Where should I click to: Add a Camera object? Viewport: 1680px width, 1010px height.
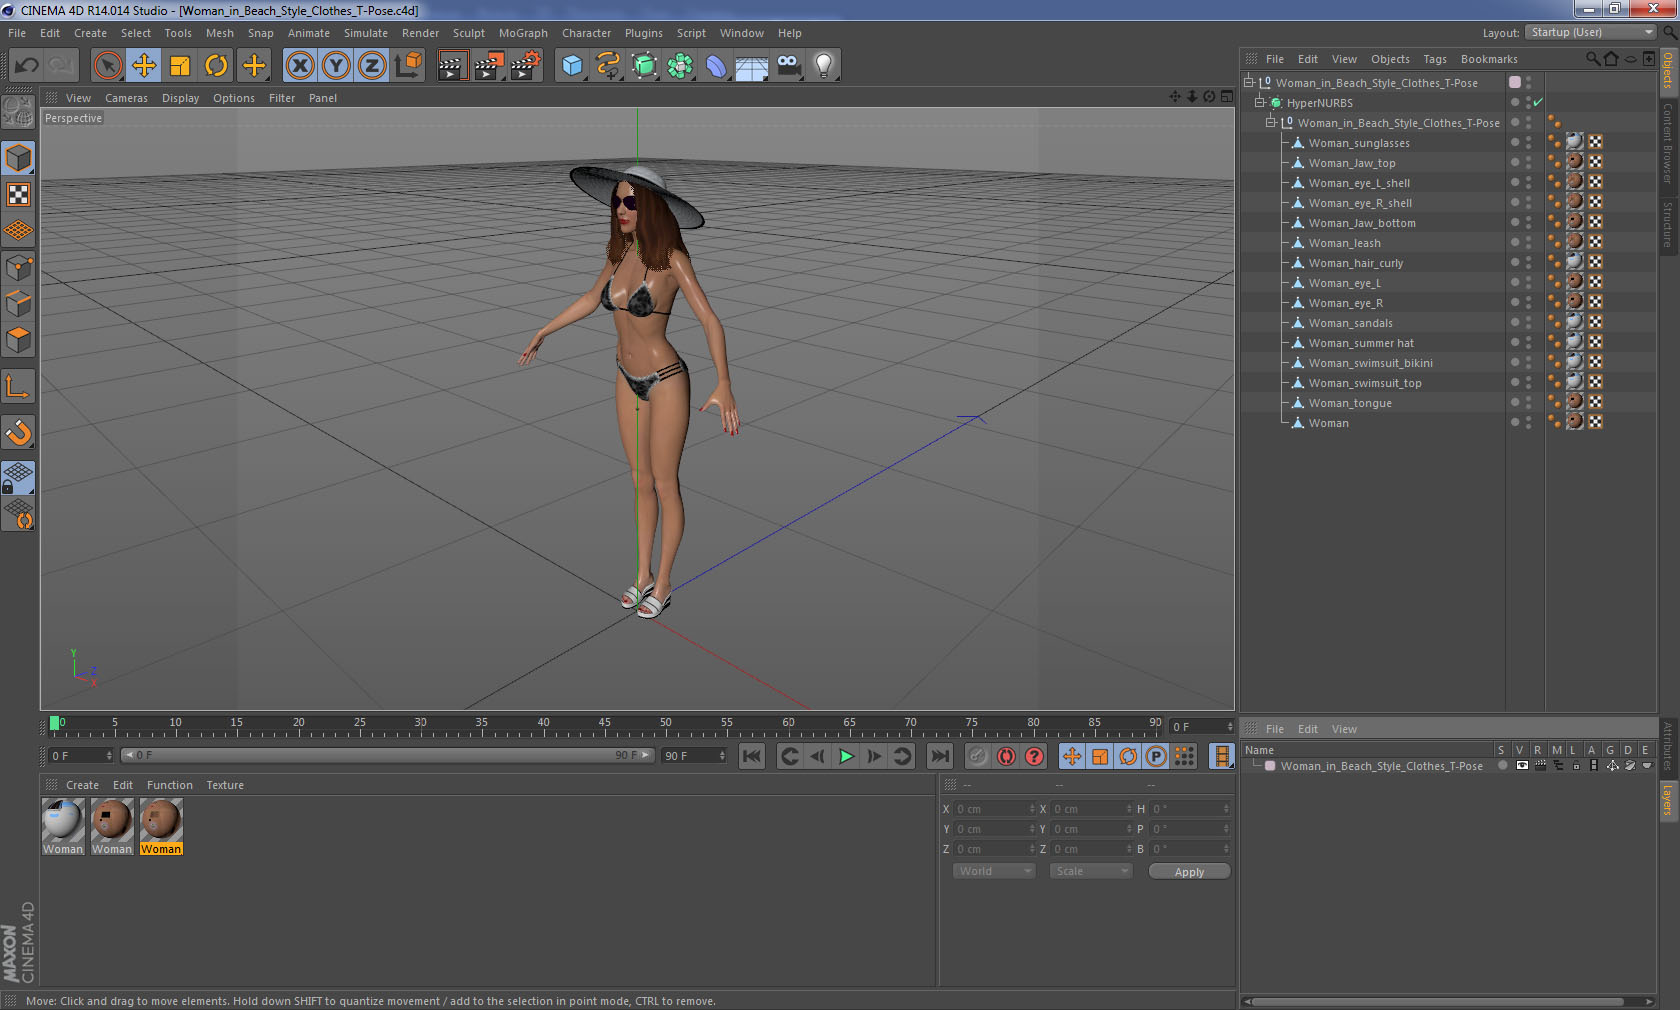(788, 66)
